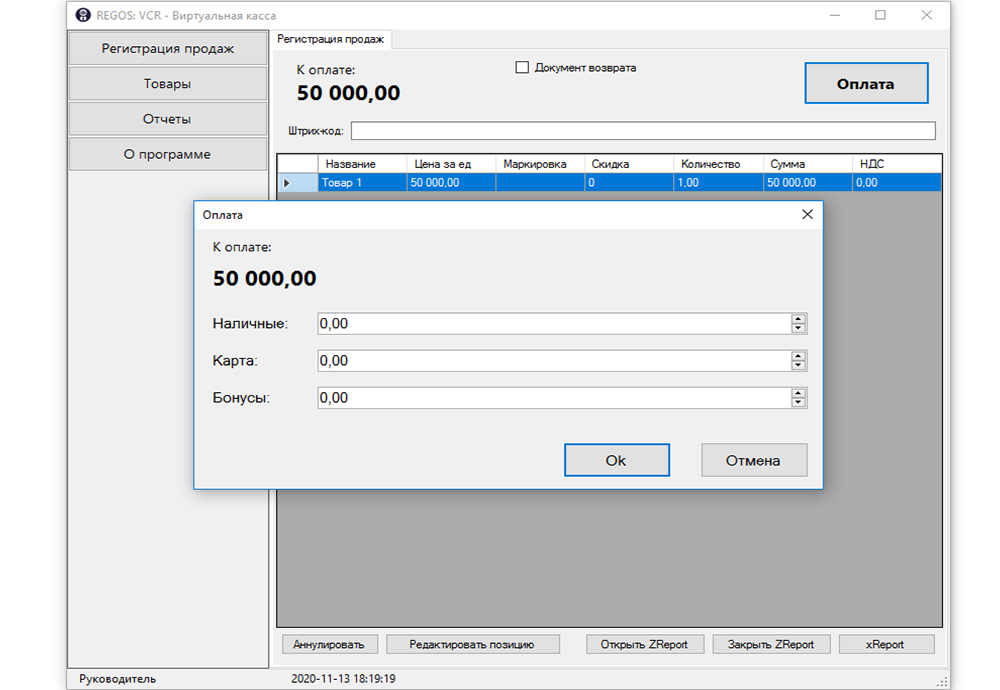The height and width of the screenshot is (690, 1000).
Task: Select the row arrow indicator for Товар 1
Action: [288, 183]
